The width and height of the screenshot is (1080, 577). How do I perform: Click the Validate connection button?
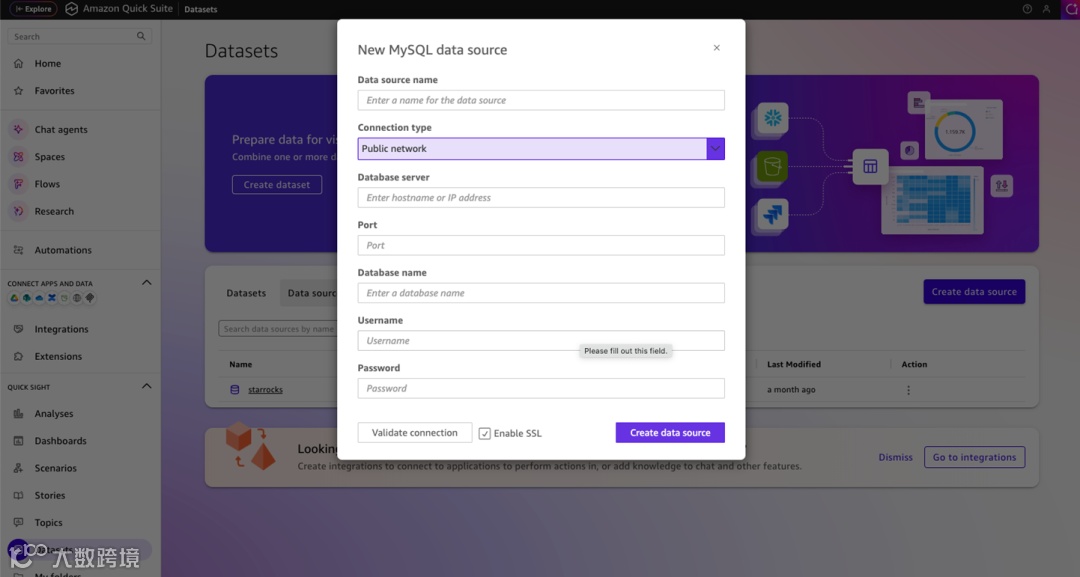415,432
